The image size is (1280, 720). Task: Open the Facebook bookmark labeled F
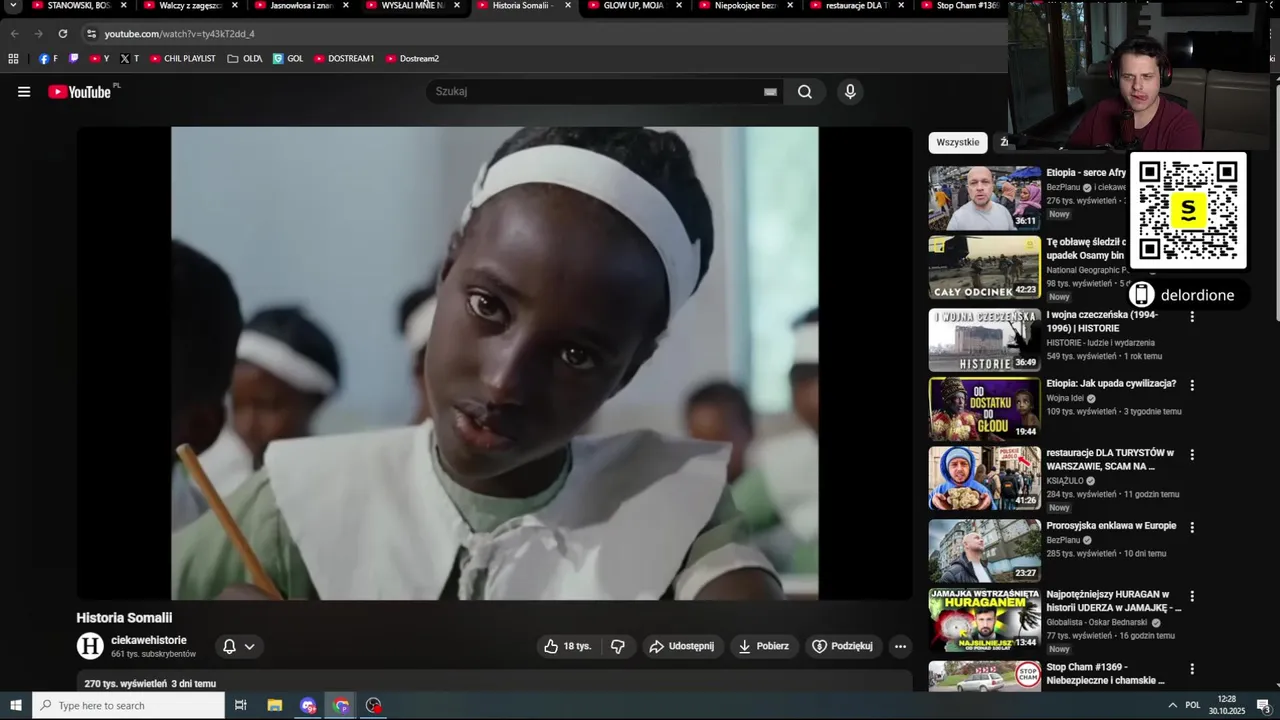[x=48, y=58]
